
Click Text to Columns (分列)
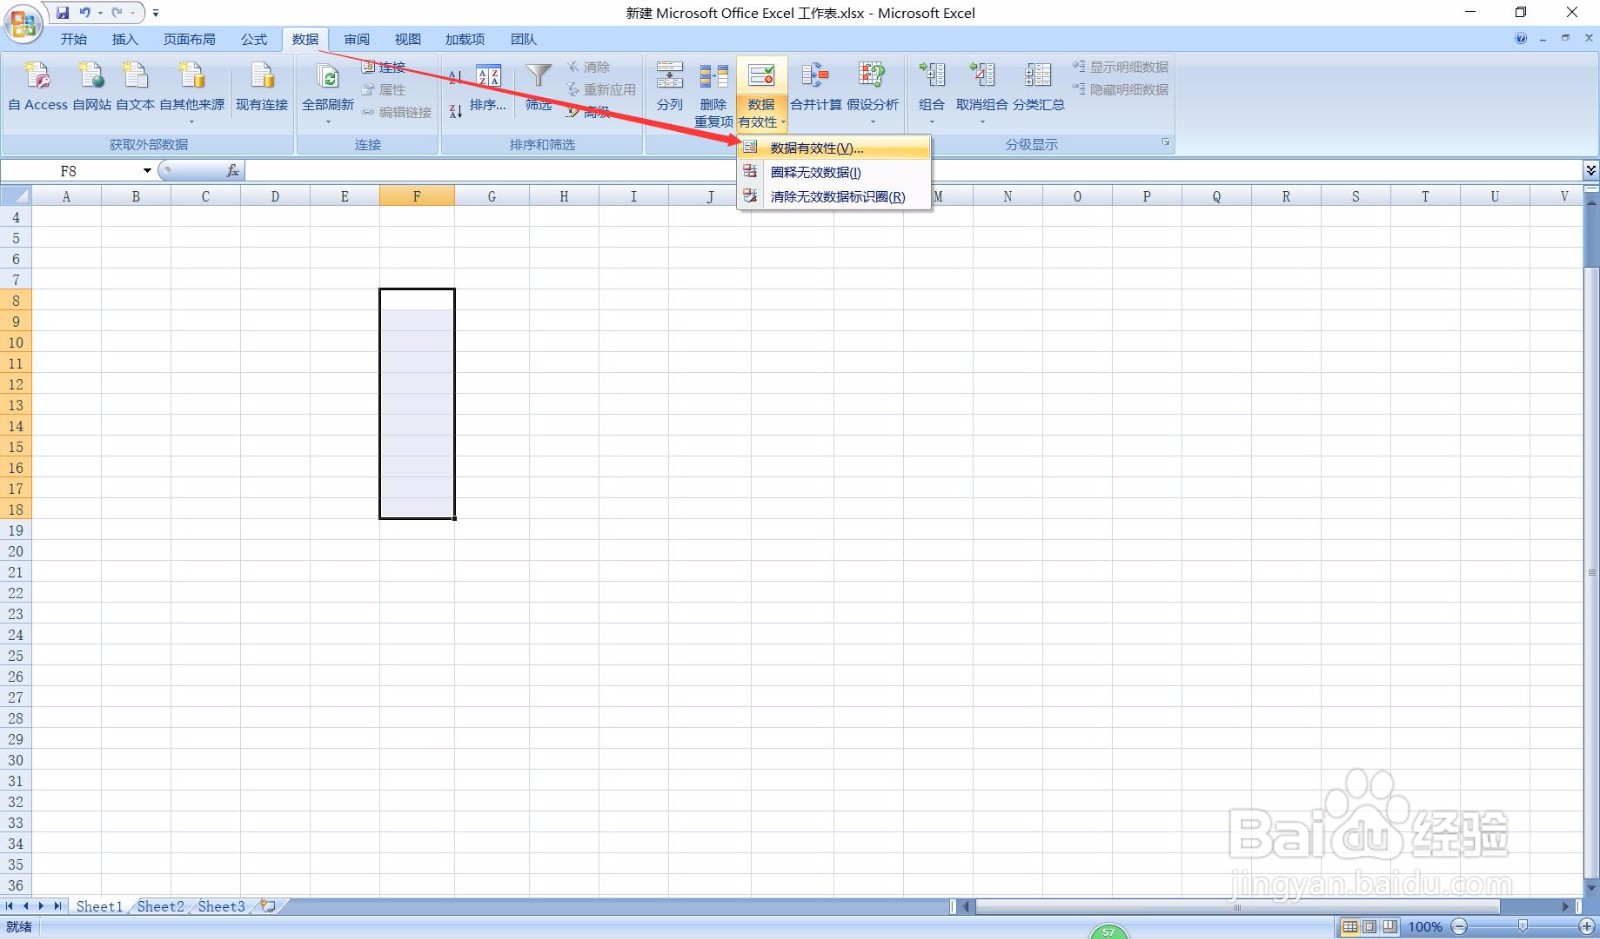click(670, 87)
